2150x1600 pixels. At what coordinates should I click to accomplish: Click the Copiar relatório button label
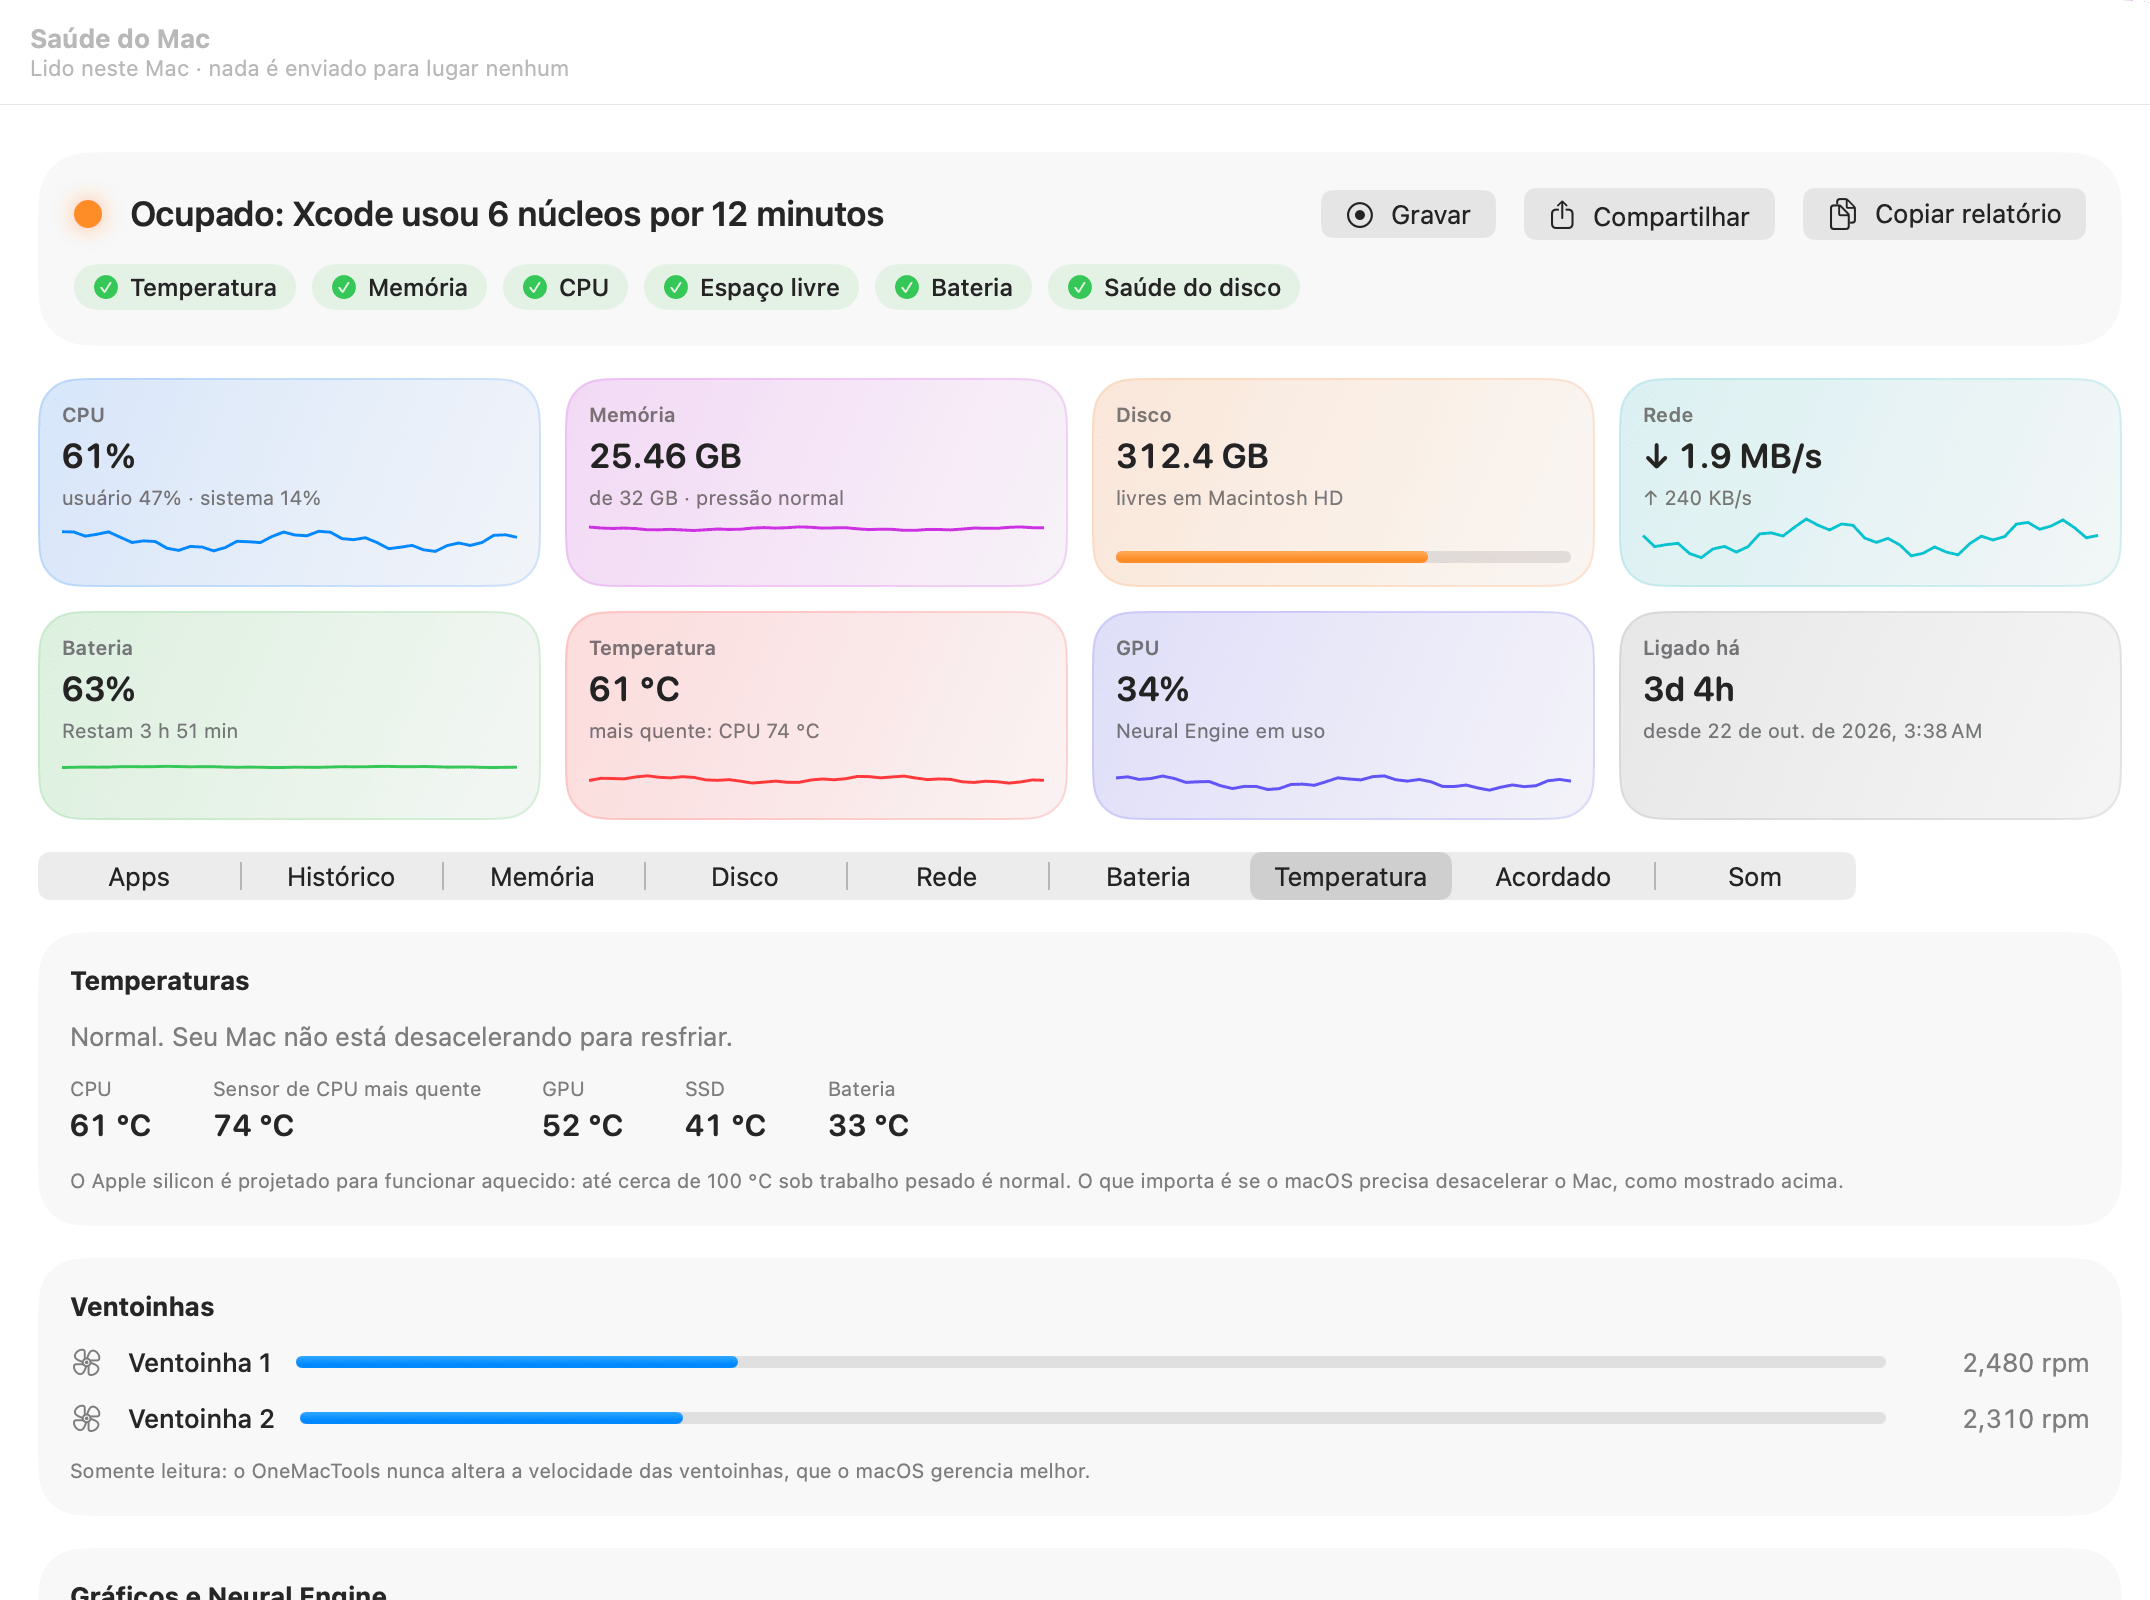[x=1968, y=214]
